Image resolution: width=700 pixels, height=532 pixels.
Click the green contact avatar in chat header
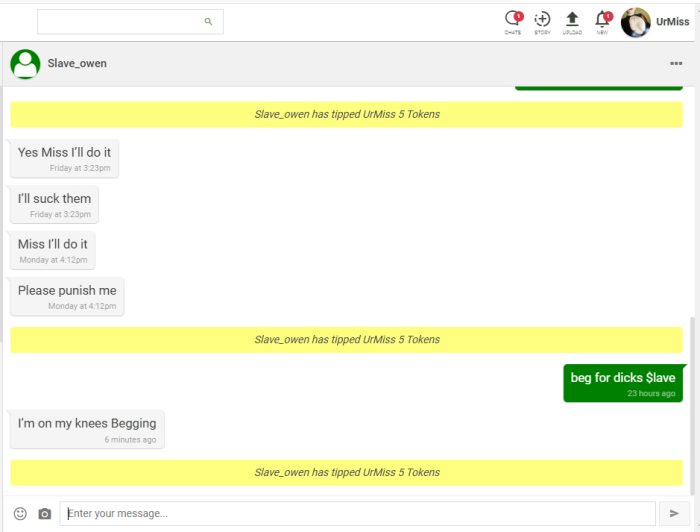[25, 64]
